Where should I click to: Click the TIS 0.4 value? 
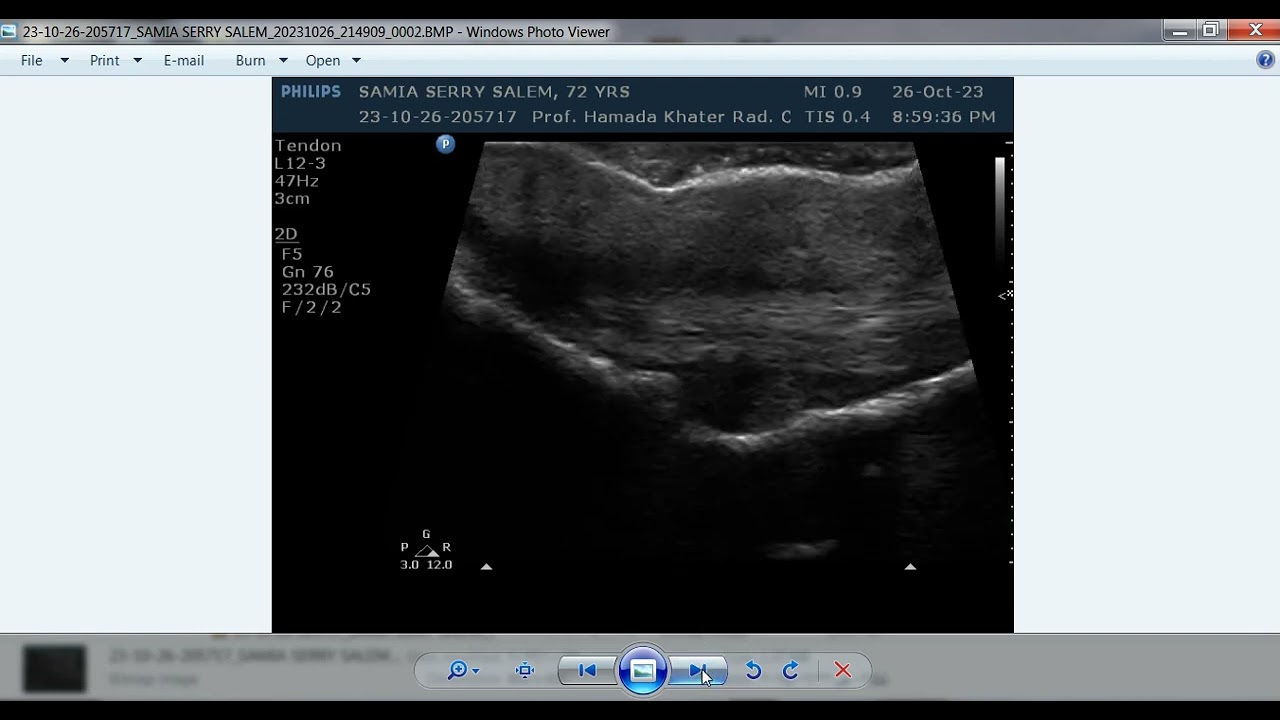(x=837, y=117)
